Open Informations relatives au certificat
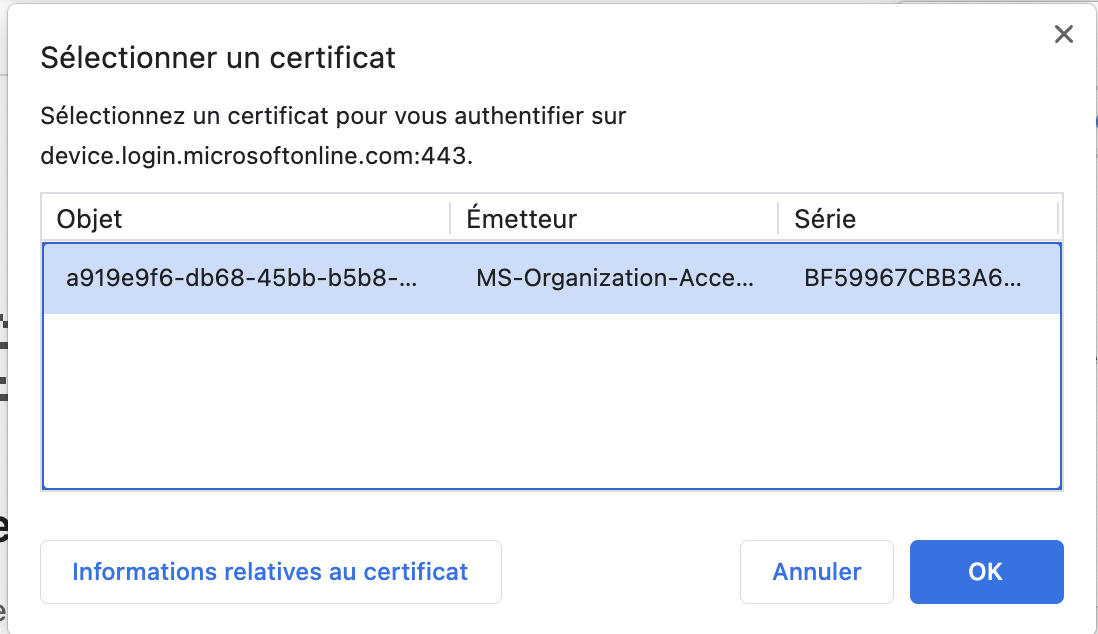The image size is (1098, 634). pyautogui.click(x=270, y=572)
